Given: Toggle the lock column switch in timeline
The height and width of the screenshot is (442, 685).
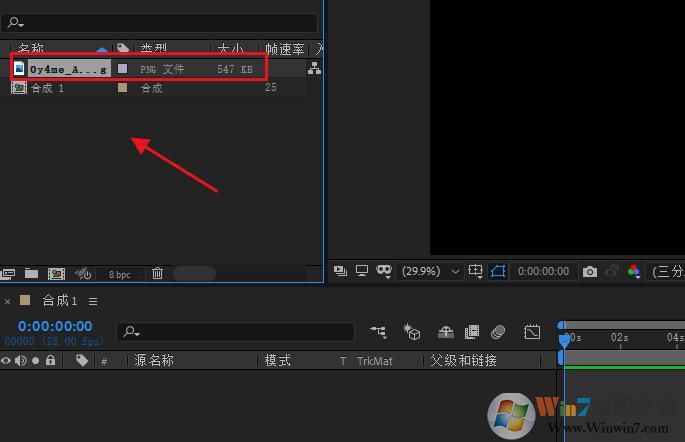Looking at the screenshot, I should tap(50, 361).
